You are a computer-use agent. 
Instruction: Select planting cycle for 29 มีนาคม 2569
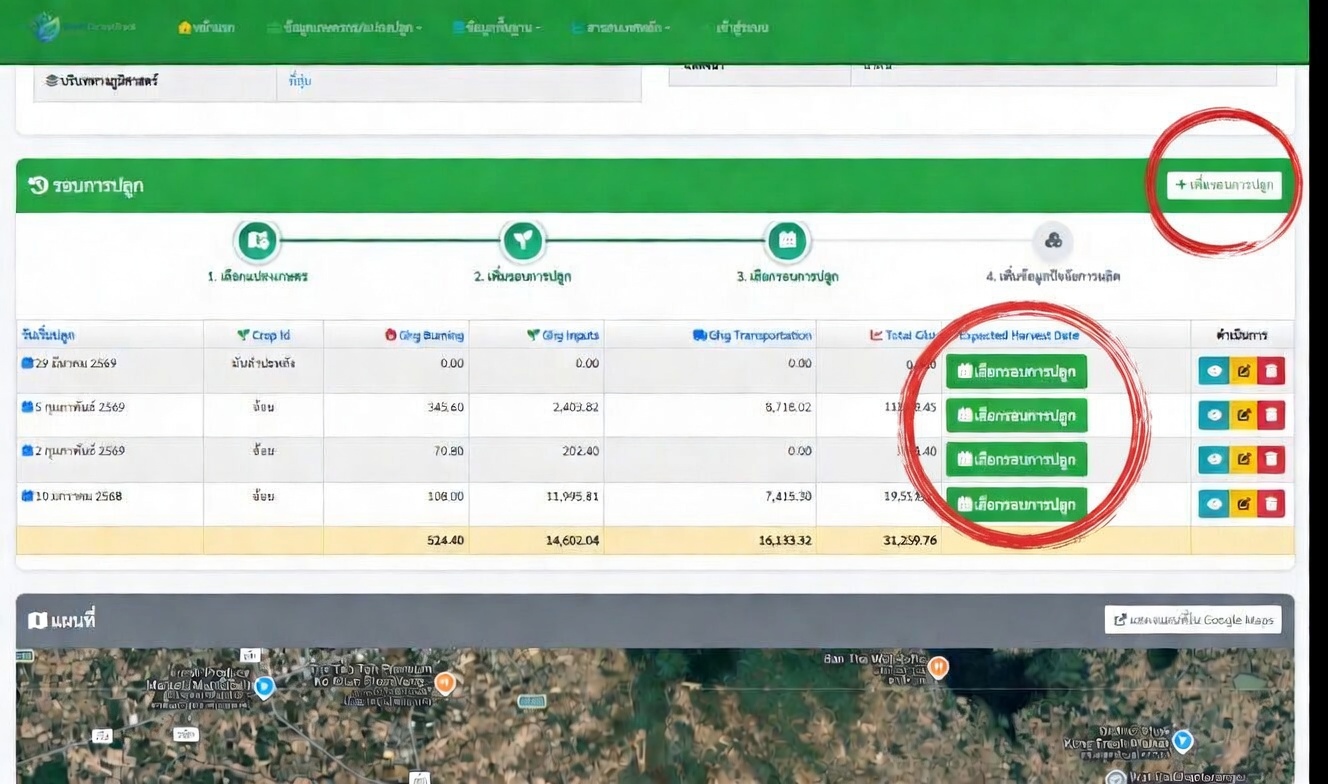pyautogui.click(x=1016, y=371)
